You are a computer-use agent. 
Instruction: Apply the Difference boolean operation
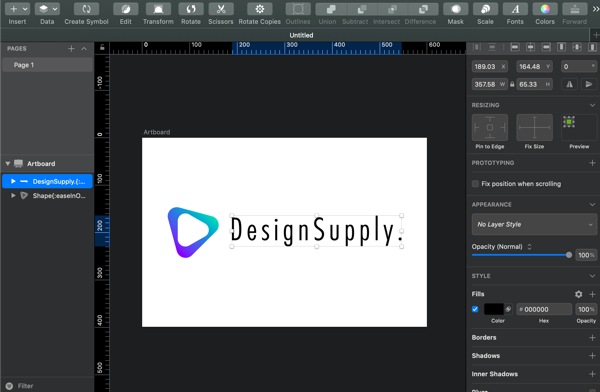pos(423,9)
